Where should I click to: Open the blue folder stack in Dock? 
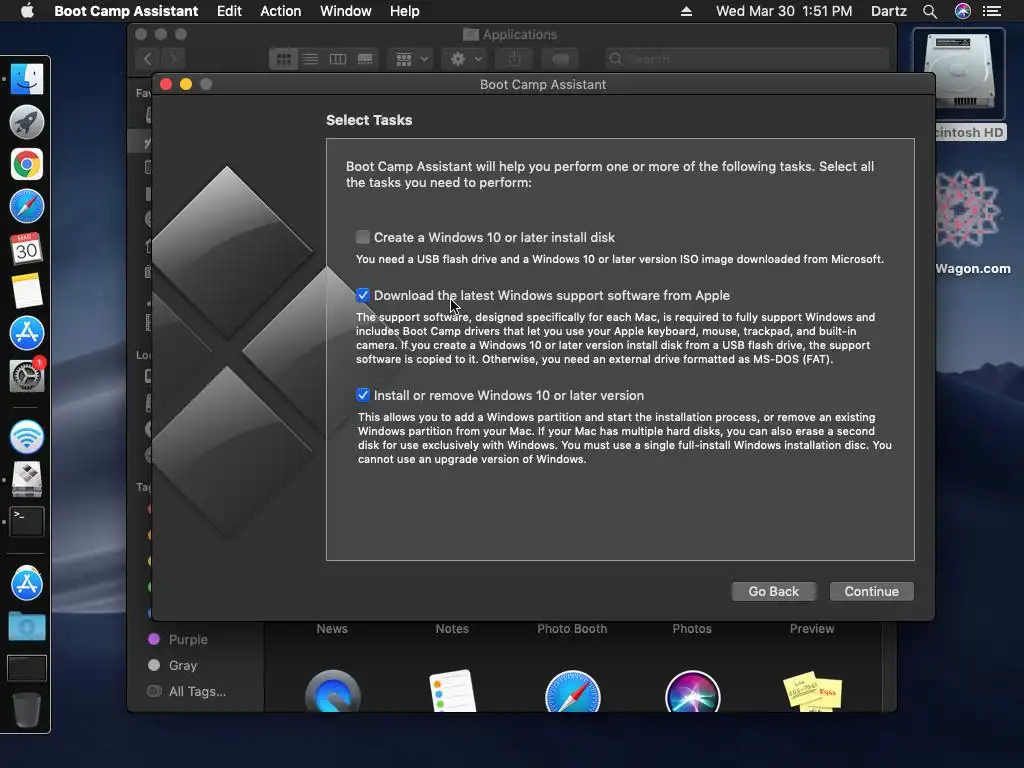[27, 626]
